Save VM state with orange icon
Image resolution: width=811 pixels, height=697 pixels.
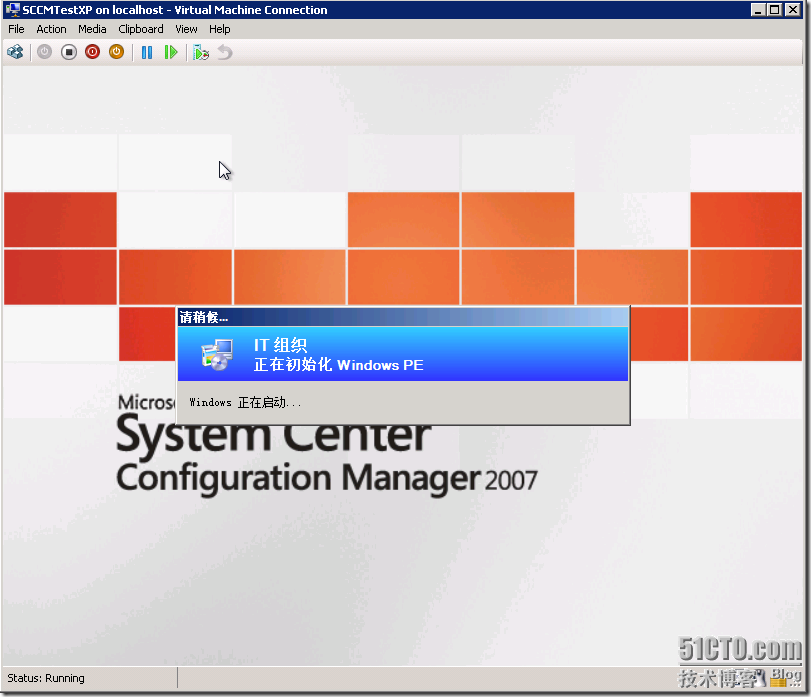point(116,52)
